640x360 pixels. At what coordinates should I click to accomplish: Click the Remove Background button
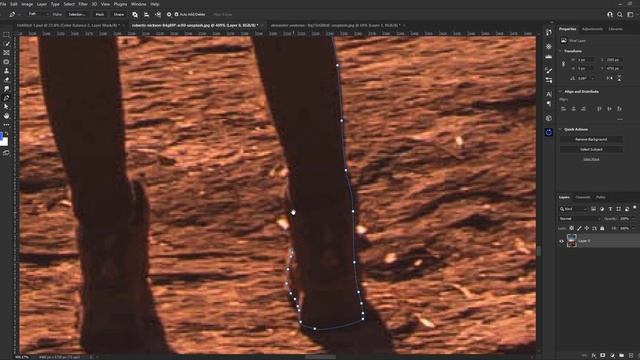tap(591, 140)
